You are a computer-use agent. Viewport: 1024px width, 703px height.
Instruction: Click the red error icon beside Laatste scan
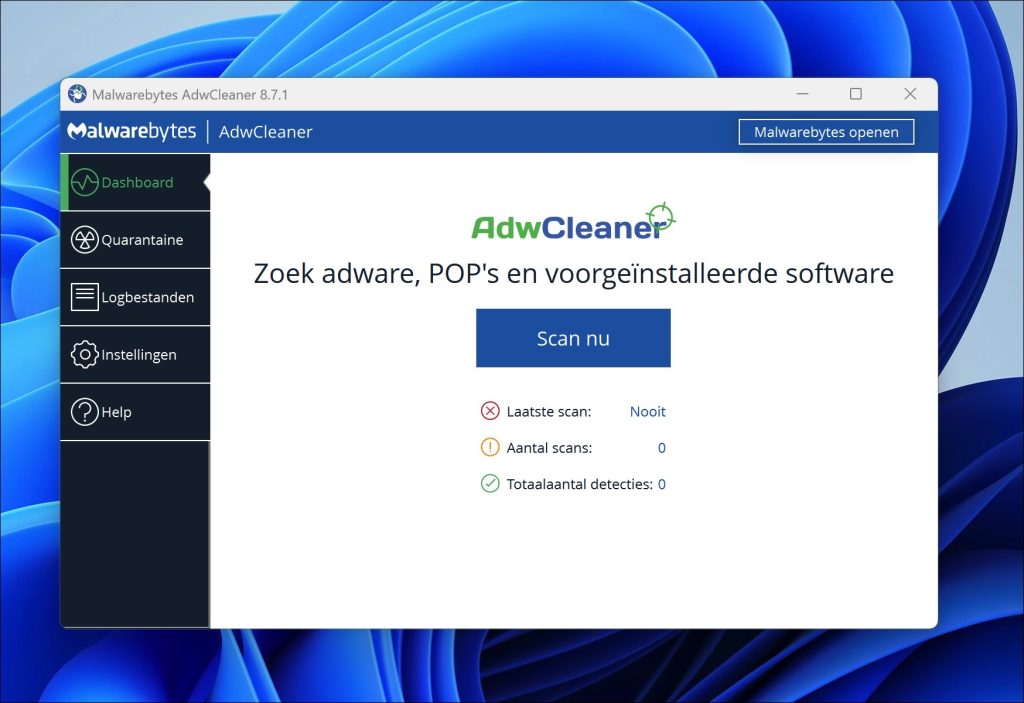[x=489, y=410]
